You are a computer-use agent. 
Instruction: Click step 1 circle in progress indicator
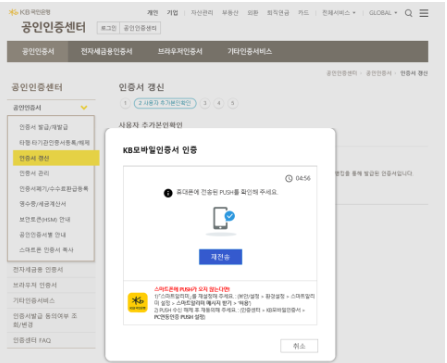click(x=125, y=103)
